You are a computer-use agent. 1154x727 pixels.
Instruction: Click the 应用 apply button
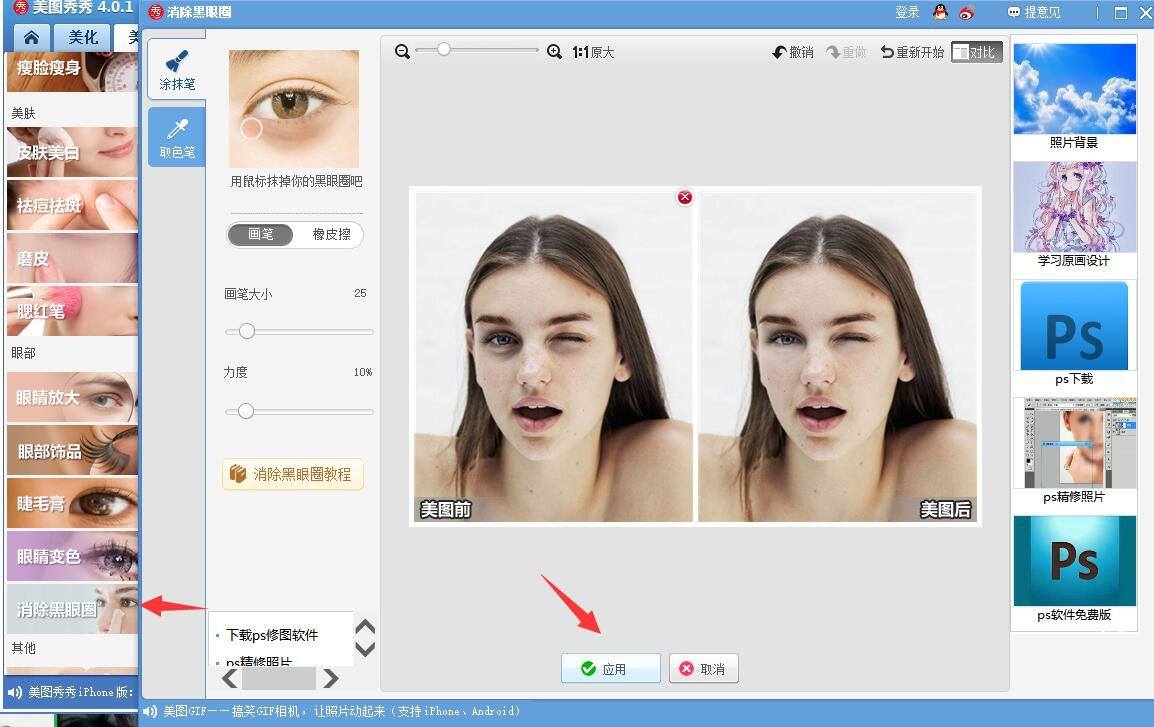coord(610,668)
